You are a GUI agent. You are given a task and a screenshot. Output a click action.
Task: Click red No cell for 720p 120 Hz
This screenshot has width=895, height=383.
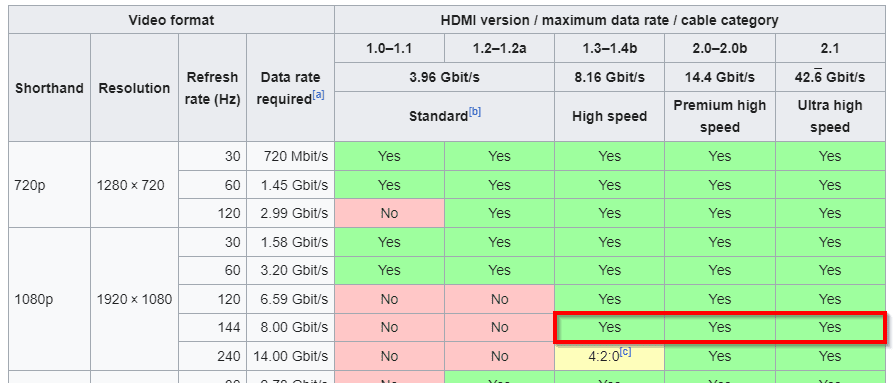pos(389,213)
